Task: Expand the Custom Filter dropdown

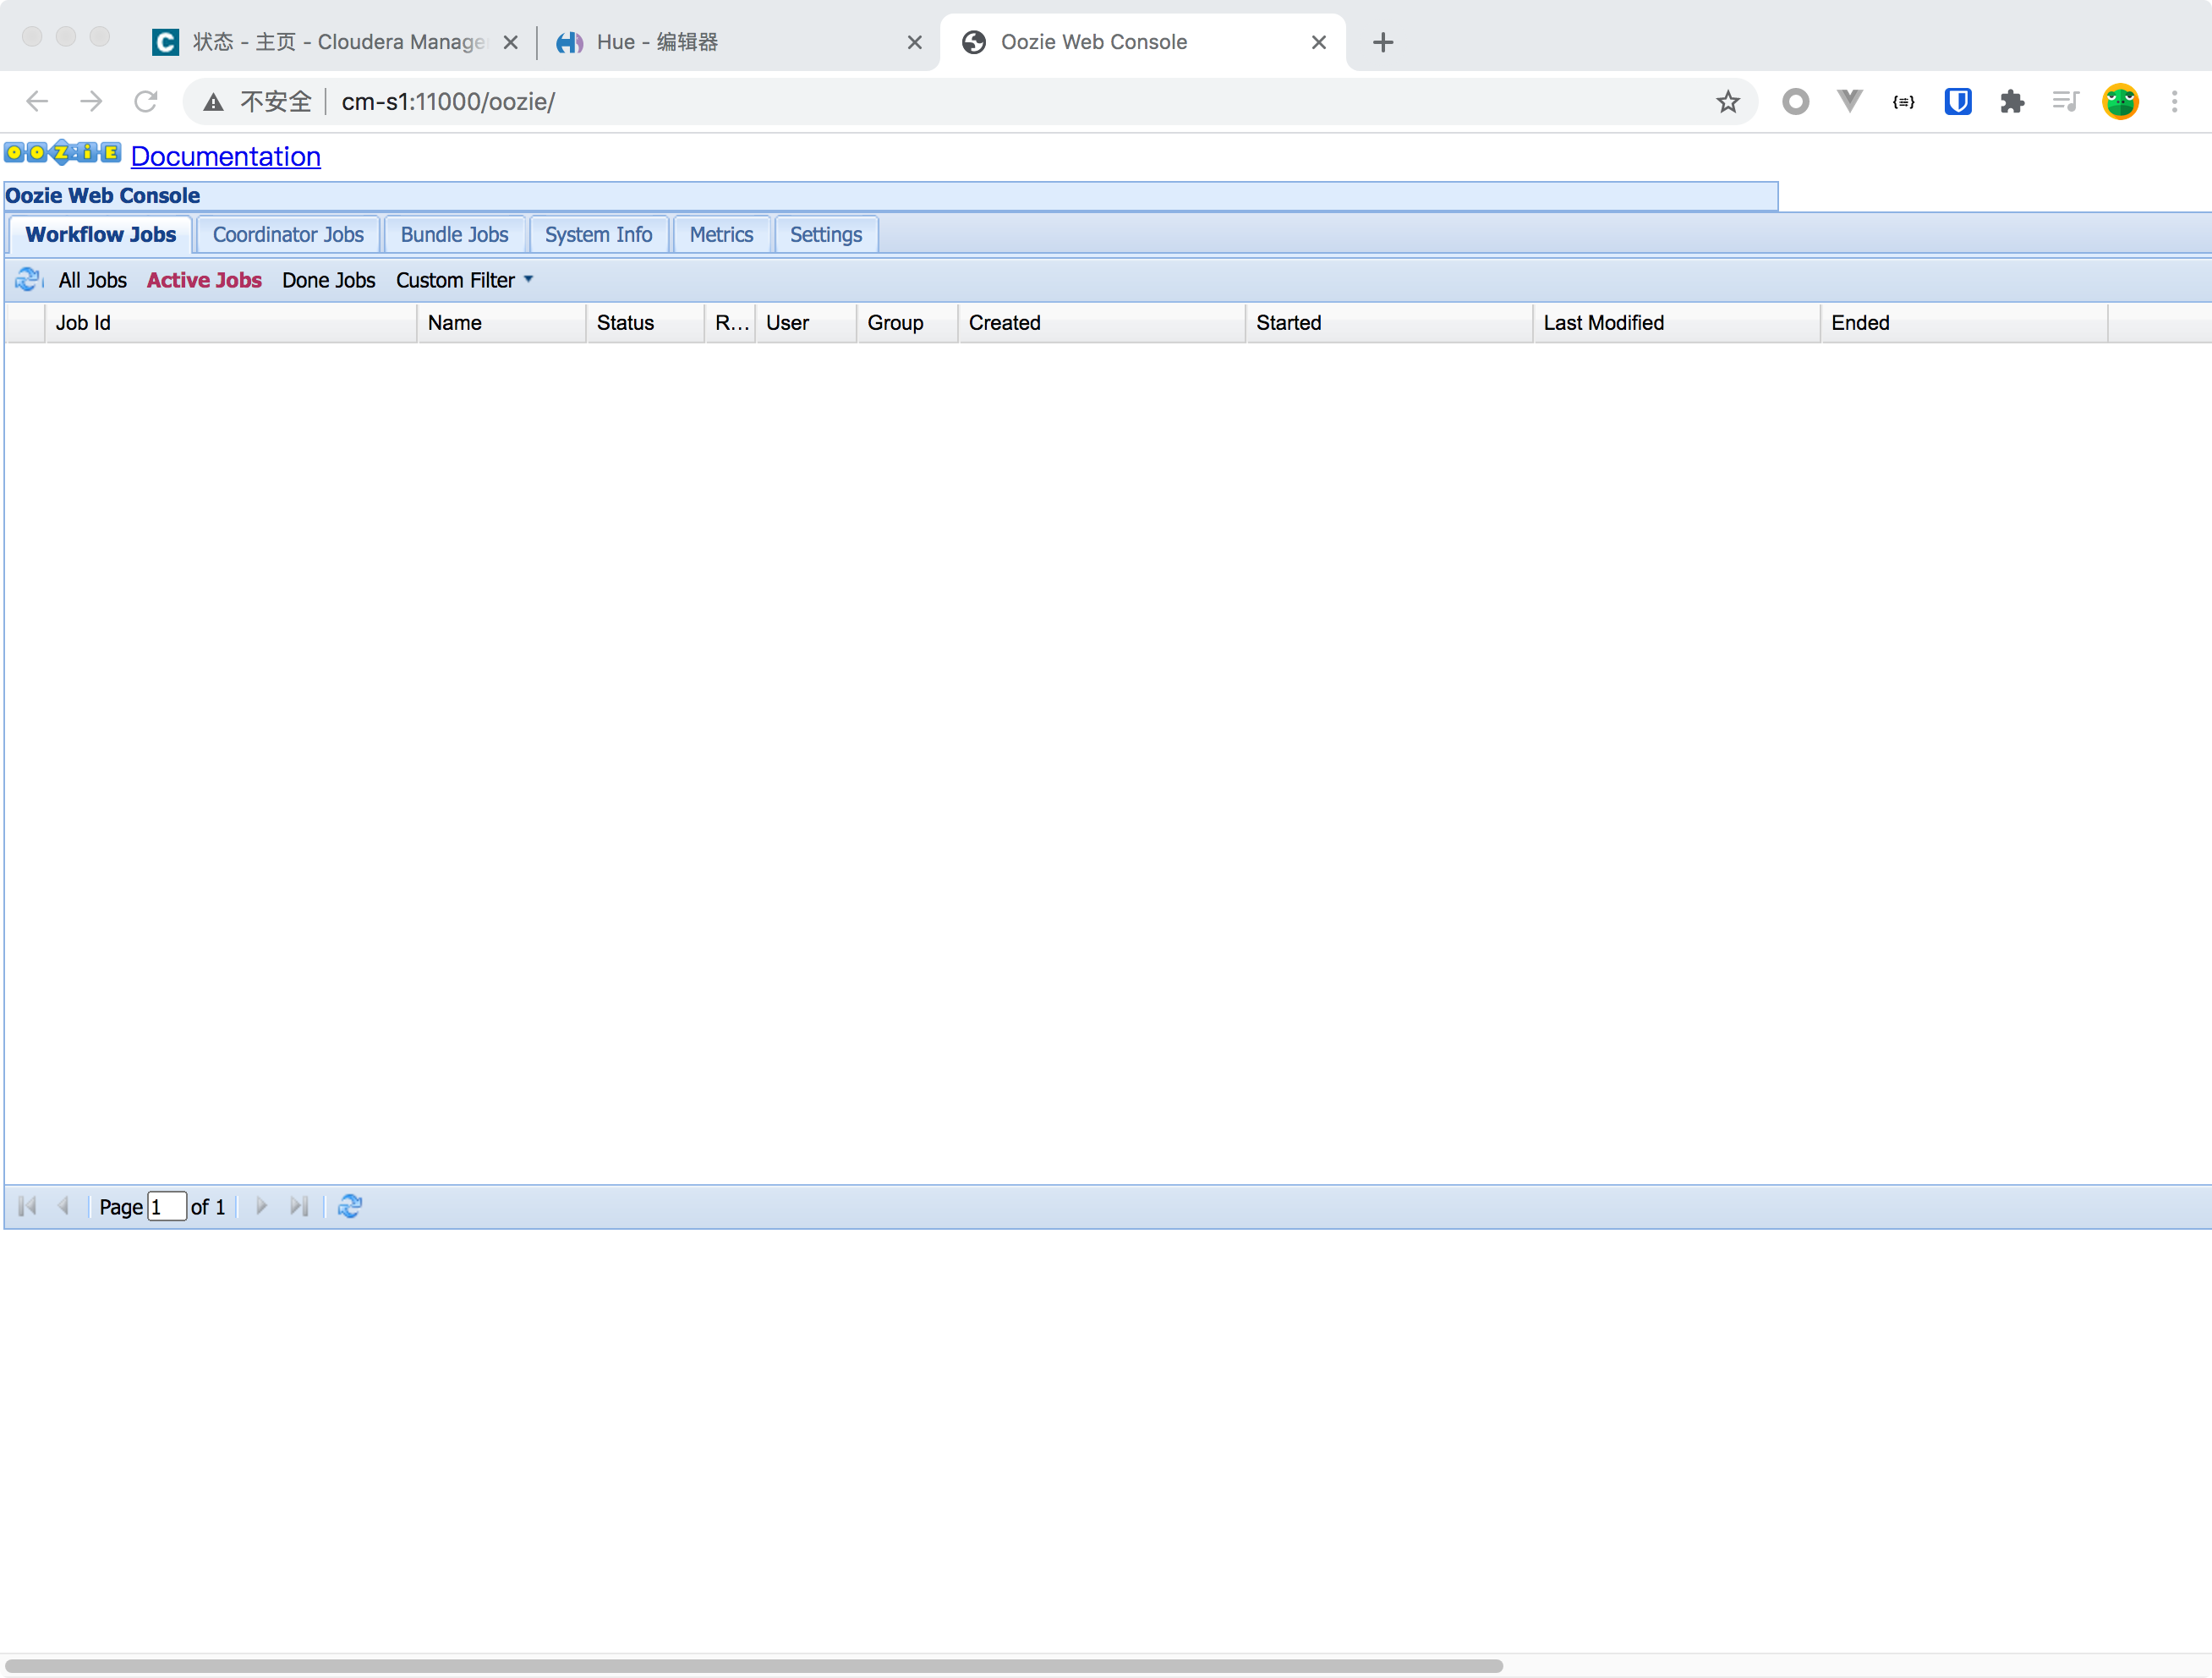Action: [465, 280]
